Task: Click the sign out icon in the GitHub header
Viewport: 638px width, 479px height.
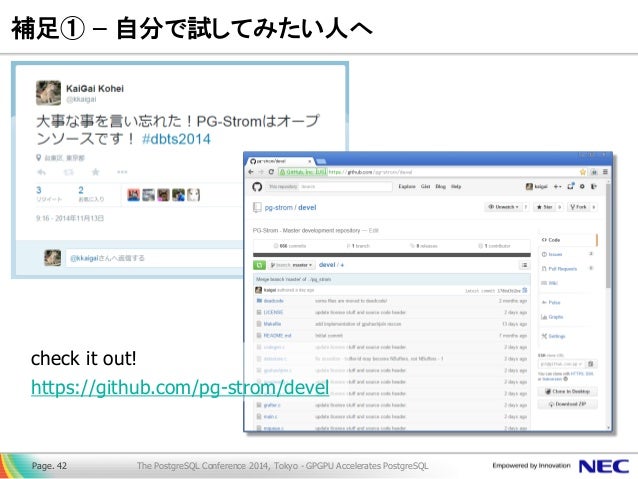Action: [x=594, y=186]
